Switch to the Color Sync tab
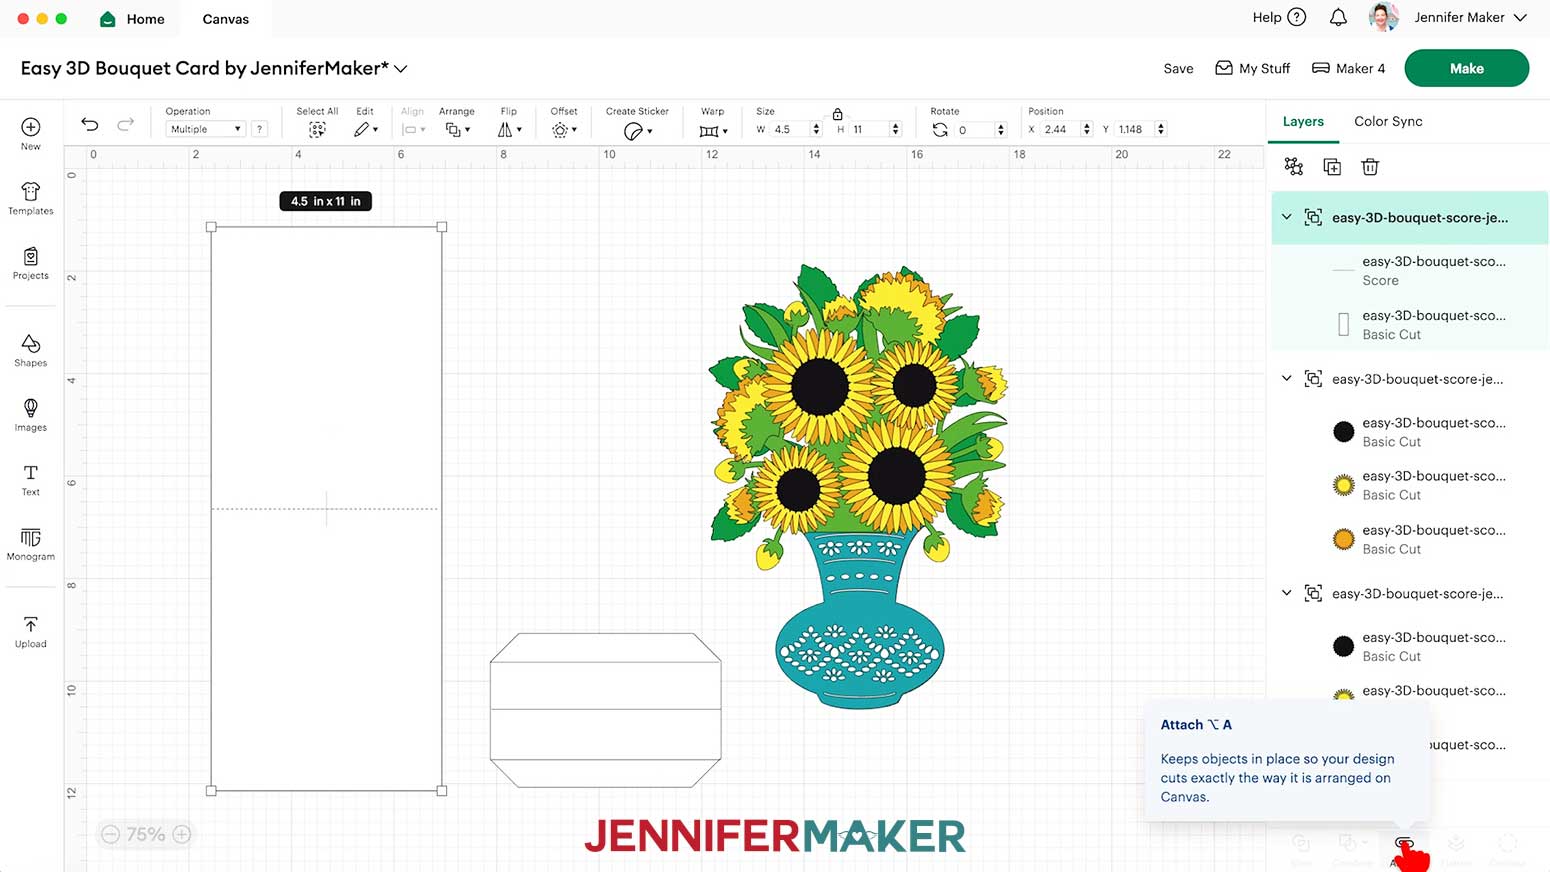This screenshot has height=872, width=1550. coord(1388,121)
